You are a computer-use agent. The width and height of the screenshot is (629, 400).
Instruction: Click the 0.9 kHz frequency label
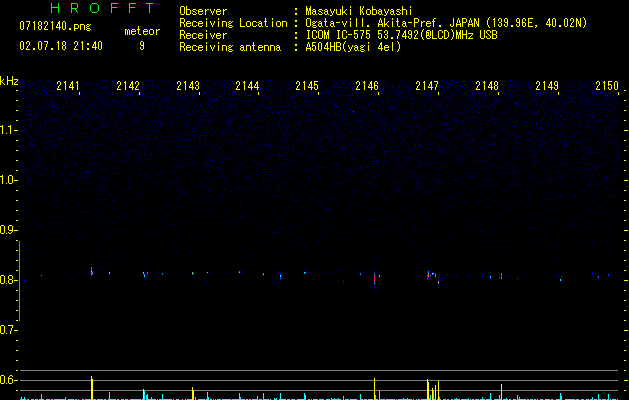click(9, 230)
